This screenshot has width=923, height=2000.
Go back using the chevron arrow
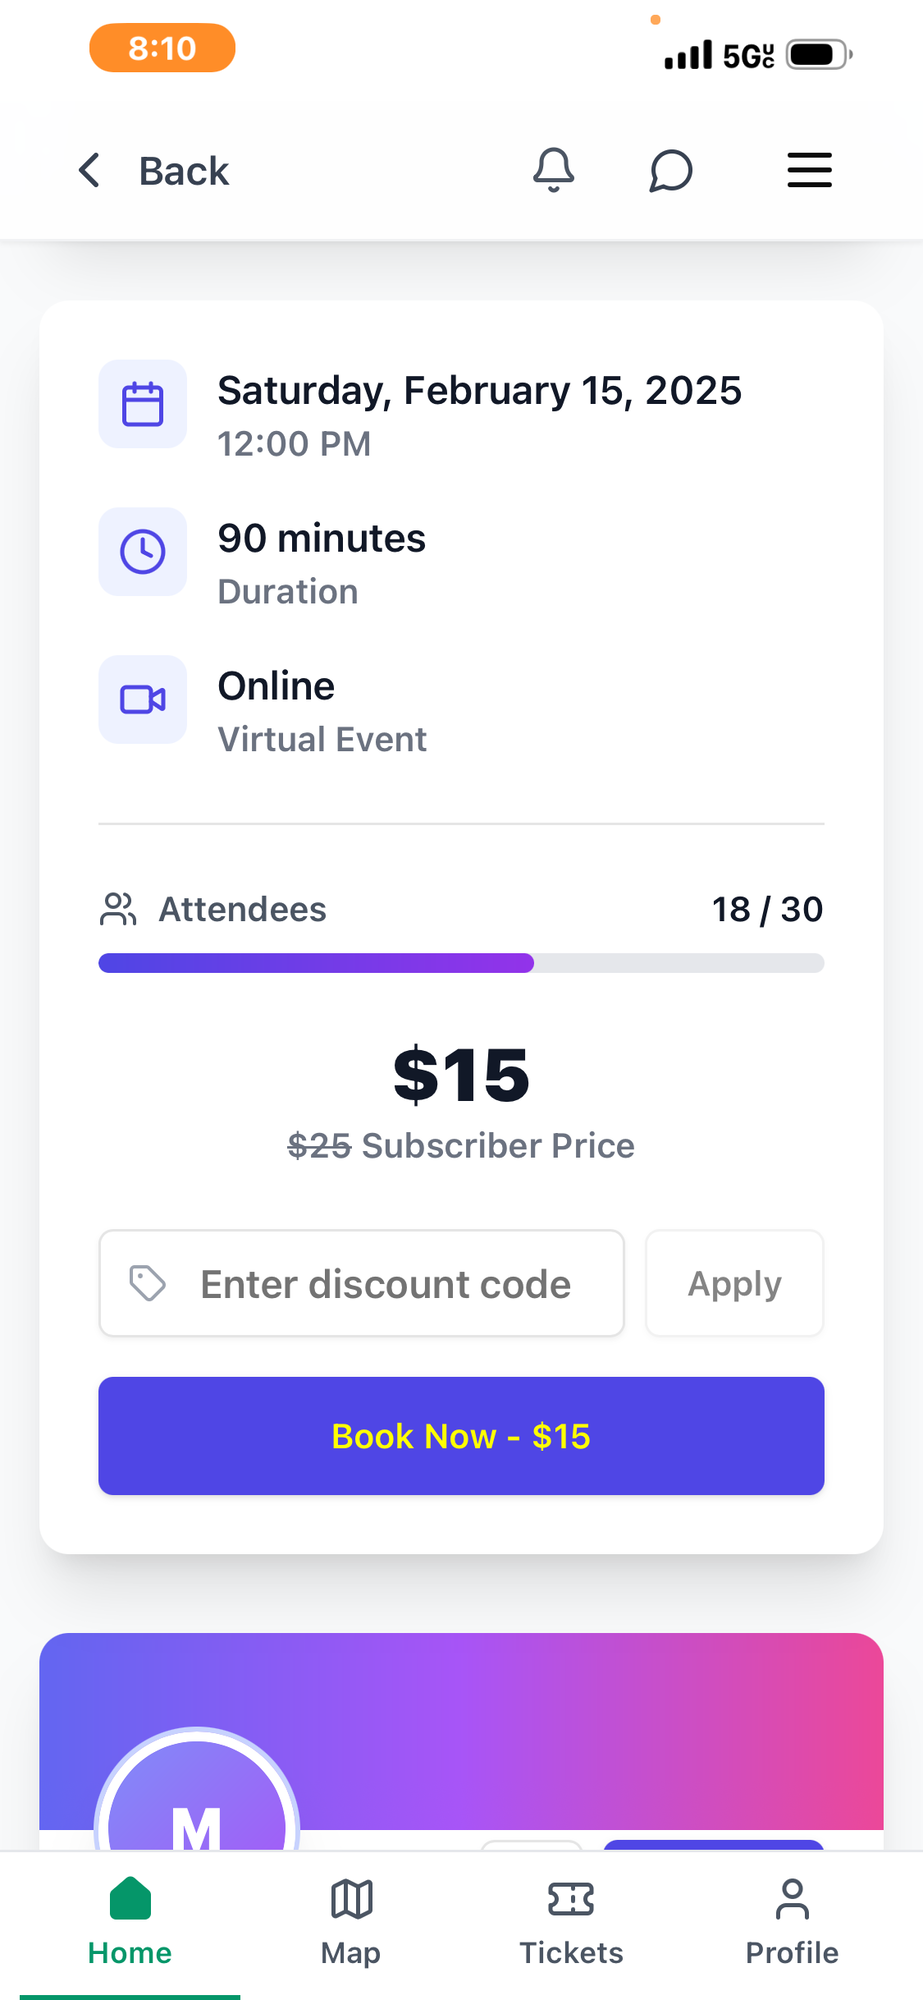(x=90, y=170)
